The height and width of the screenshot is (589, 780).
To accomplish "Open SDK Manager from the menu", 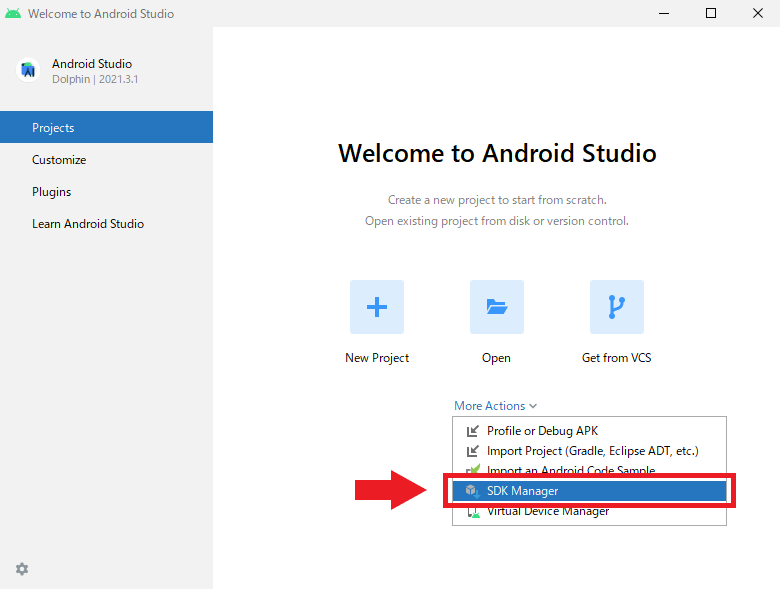I will coord(589,491).
